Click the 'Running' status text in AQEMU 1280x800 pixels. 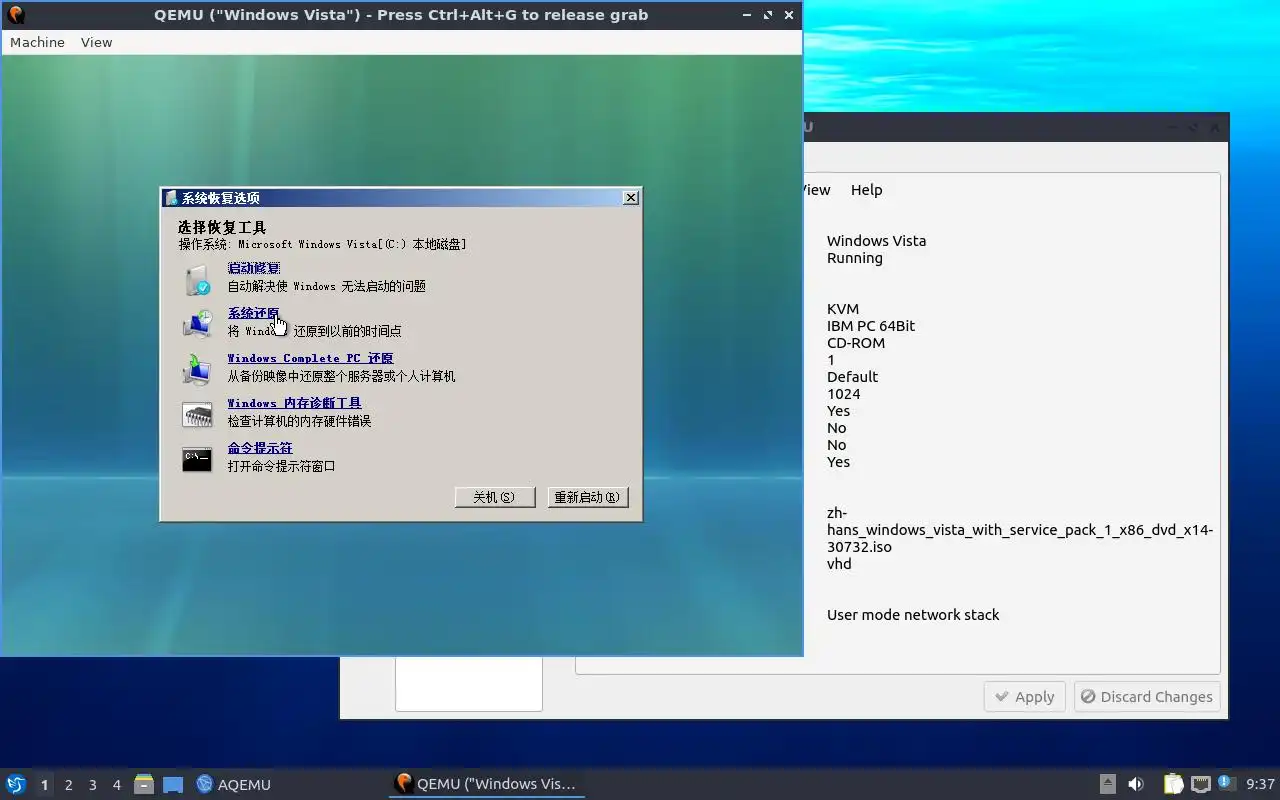click(x=855, y=258)
